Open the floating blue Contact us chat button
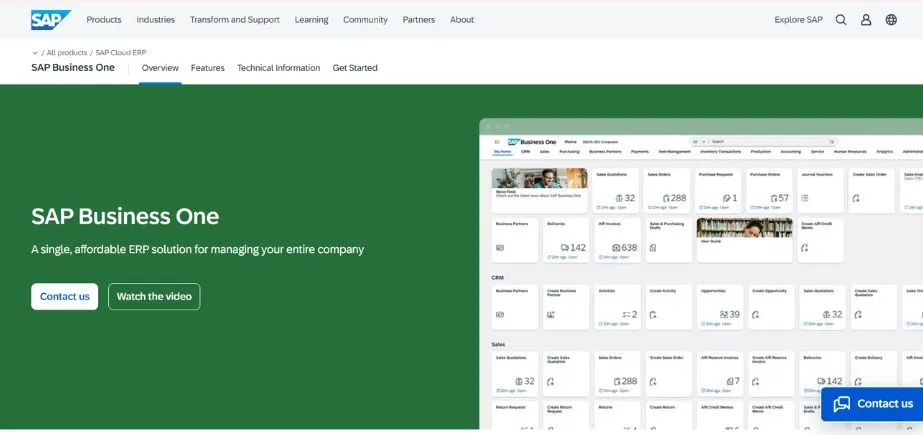This screenshot has height=435, width=923. (x=873, y=404)
